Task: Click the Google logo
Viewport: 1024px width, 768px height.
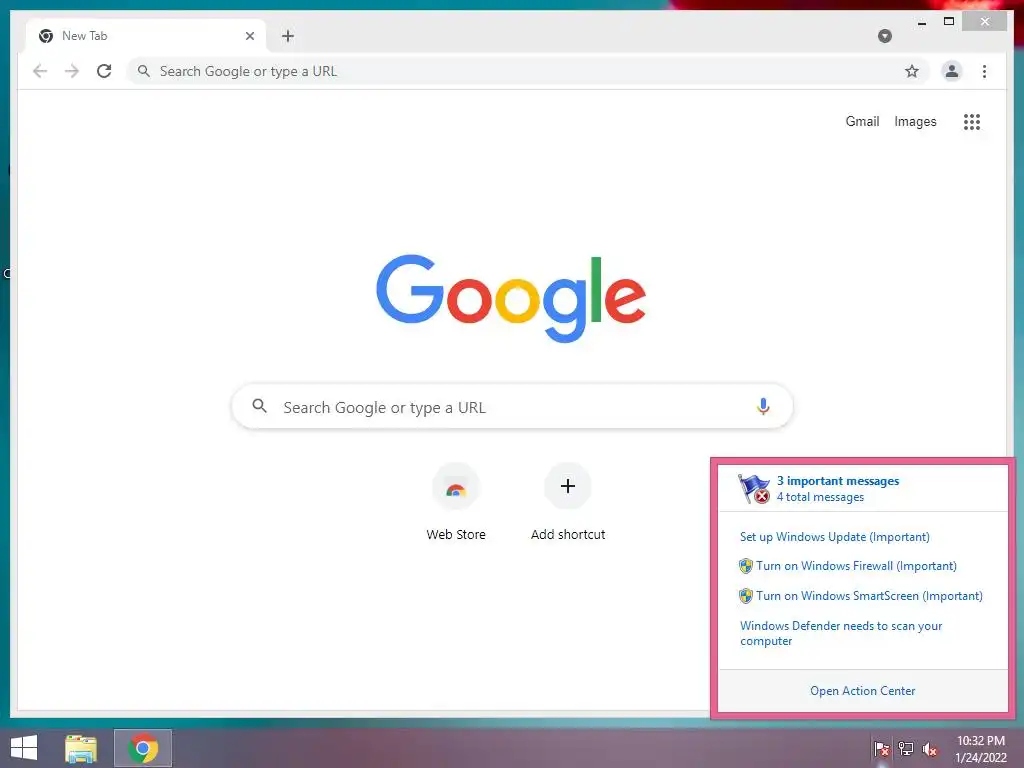Action: click(511, 298)
